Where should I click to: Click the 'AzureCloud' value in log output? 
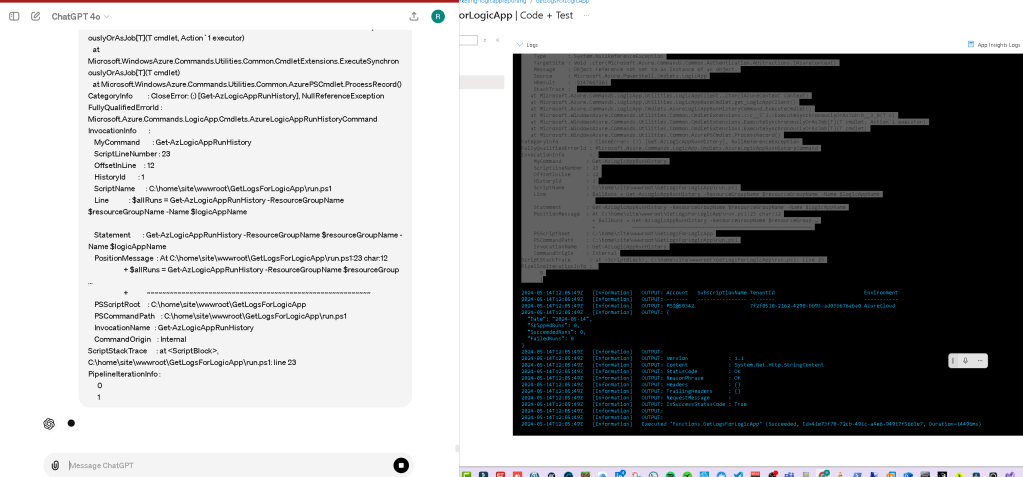tap(880, 305)
